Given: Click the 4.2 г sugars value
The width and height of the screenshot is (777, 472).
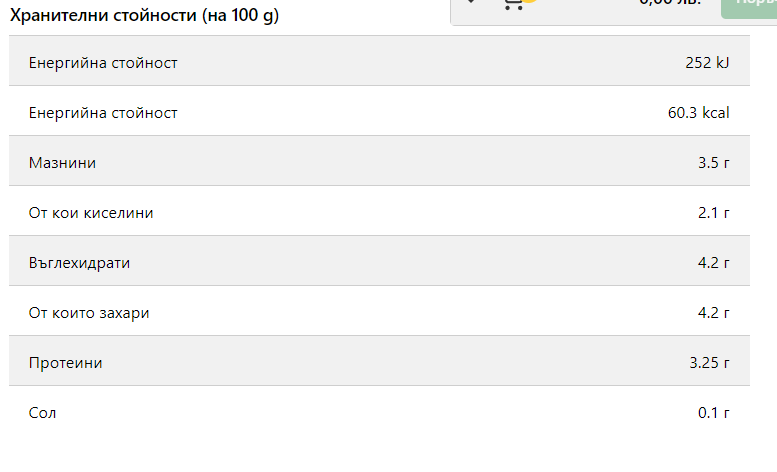Looking at the screenshot, I should click(714, 313).
